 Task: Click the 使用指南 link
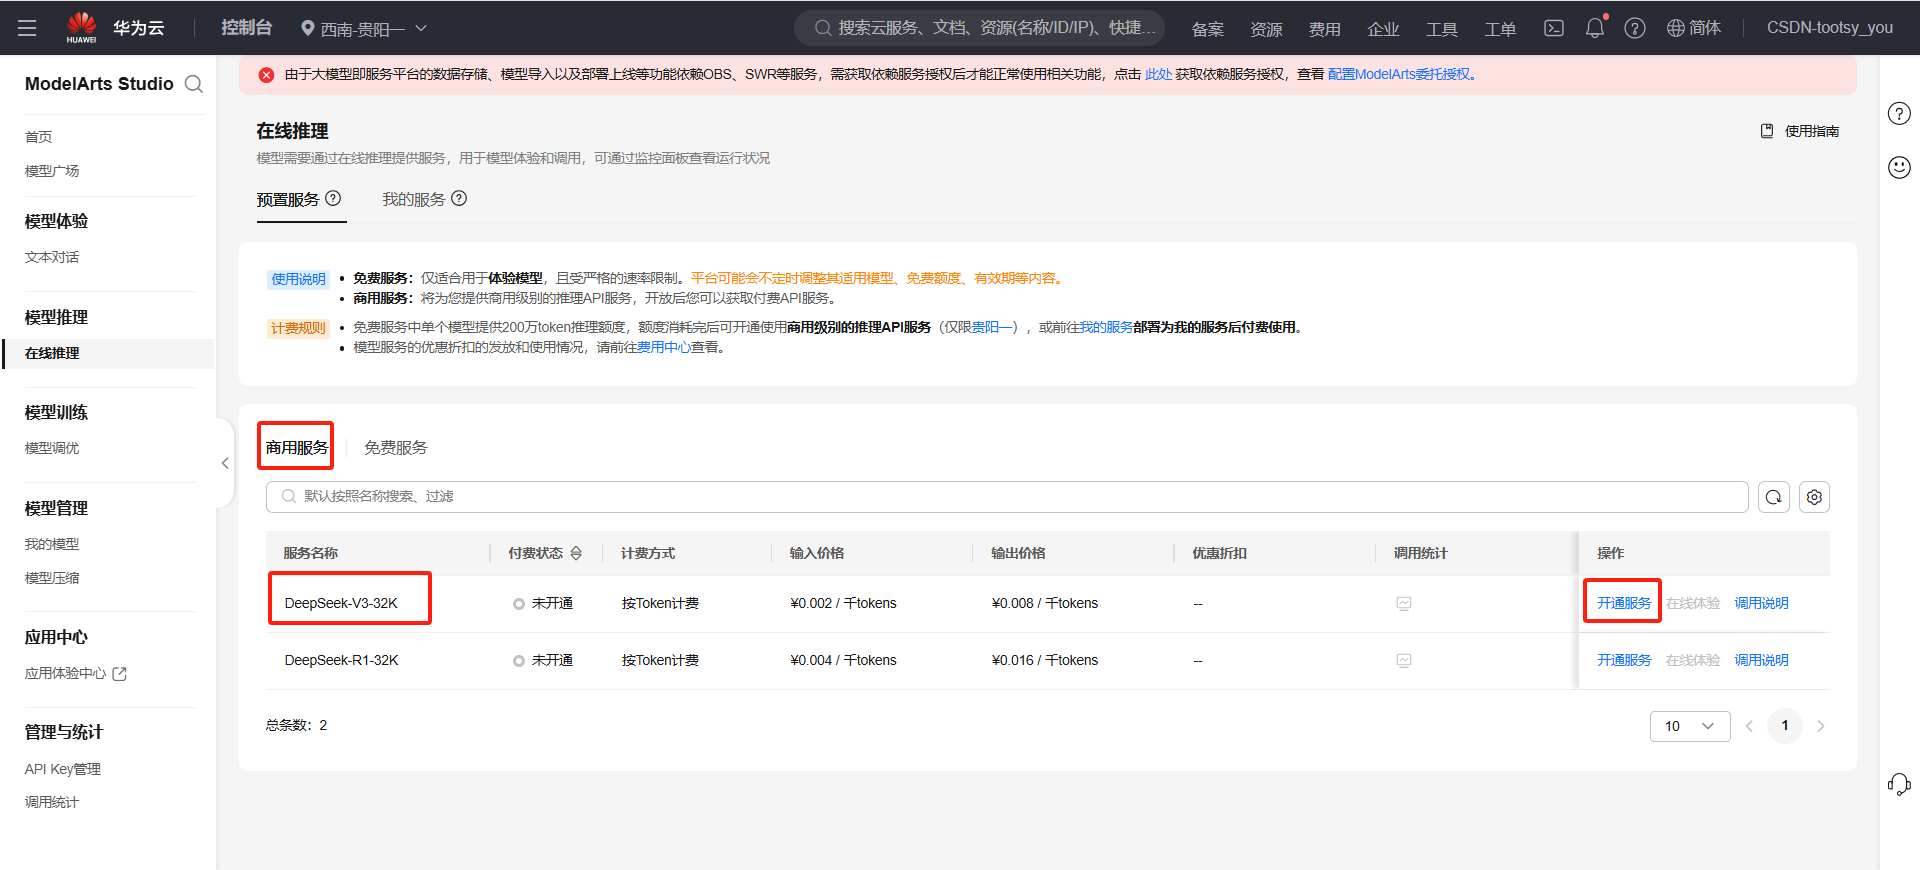pyautogui.click(x=1812, y=131)
